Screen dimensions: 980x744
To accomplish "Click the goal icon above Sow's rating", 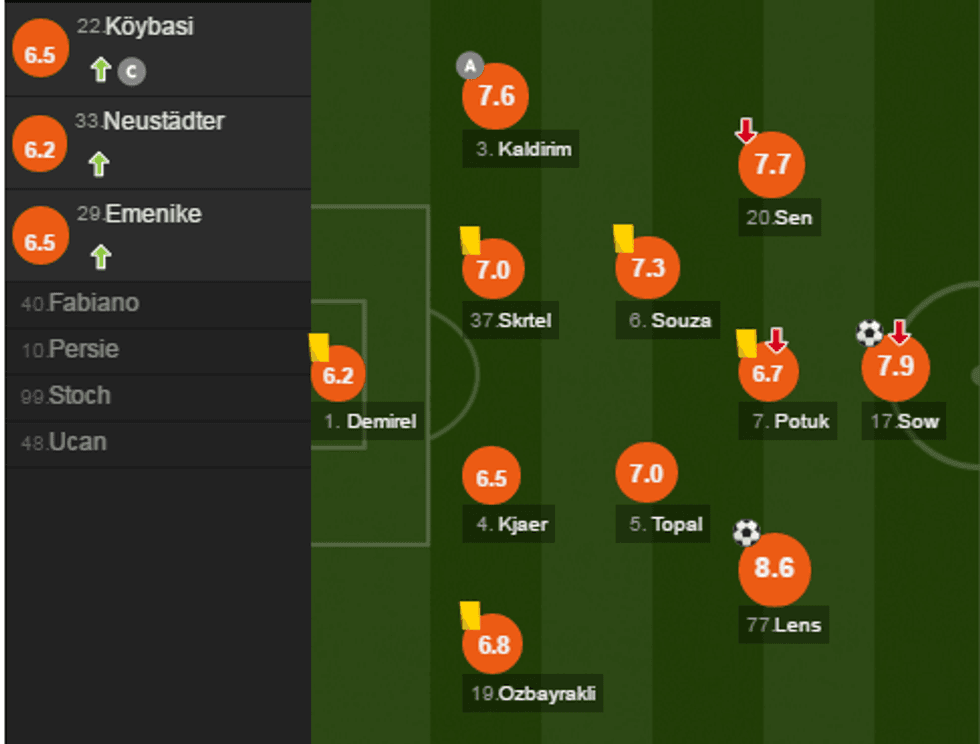I will pyautogui.click(x=868, y=333).
